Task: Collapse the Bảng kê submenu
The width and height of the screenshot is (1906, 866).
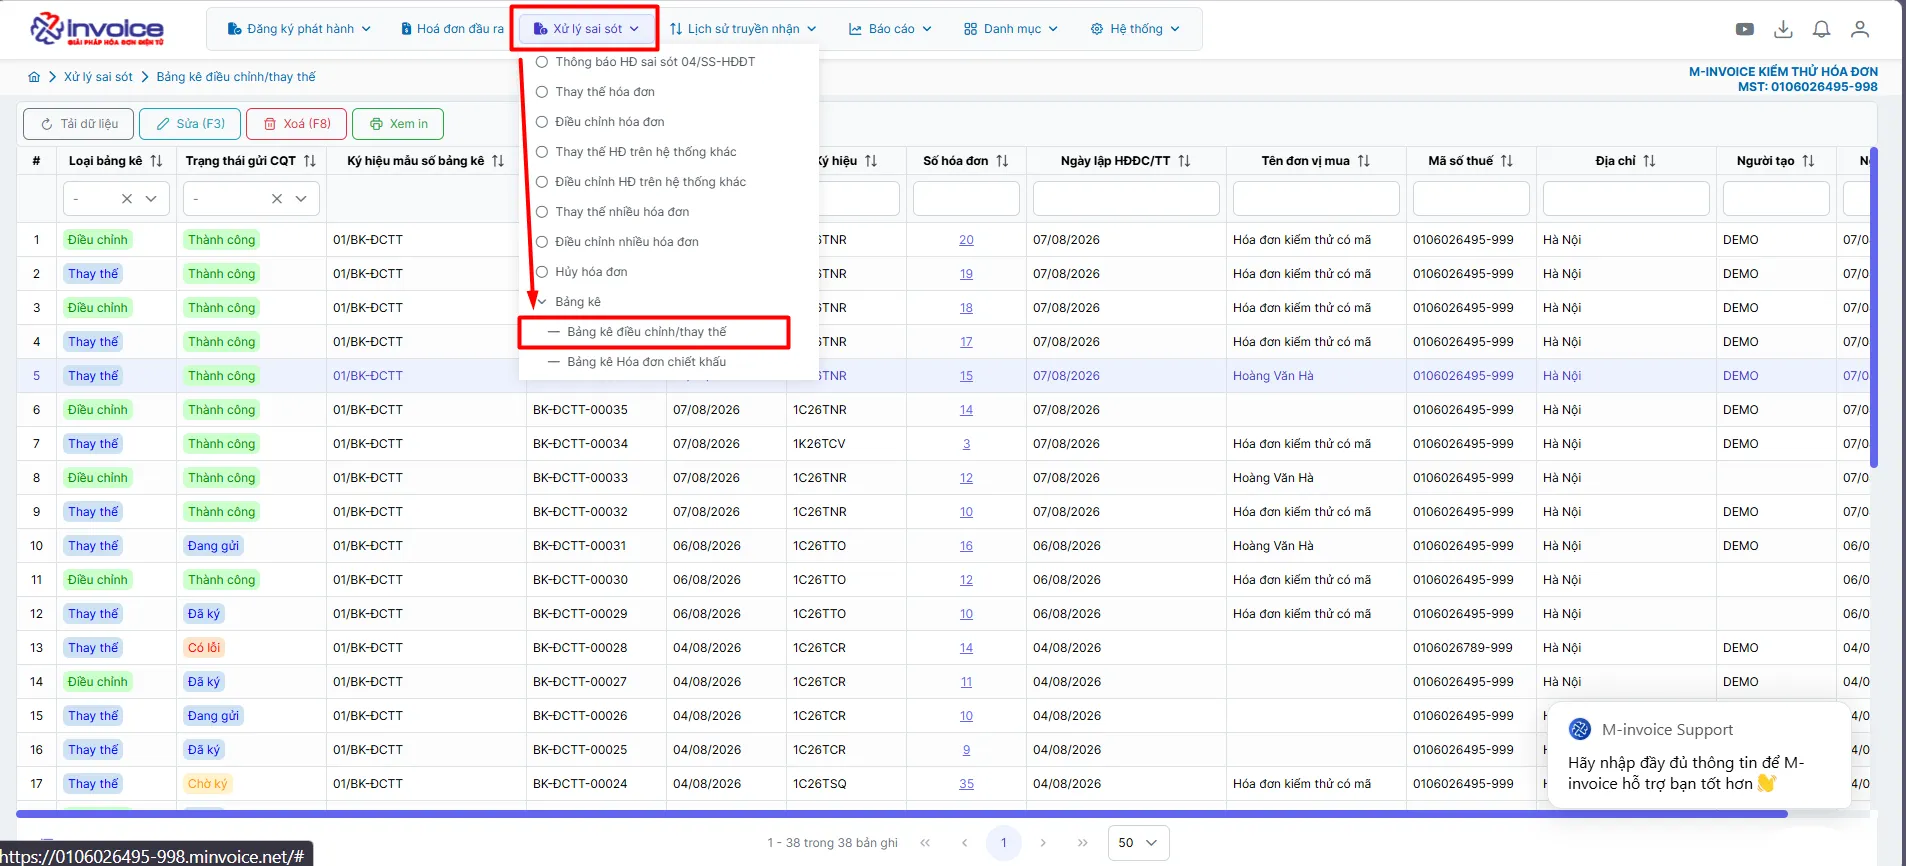Action: point(542,302)
